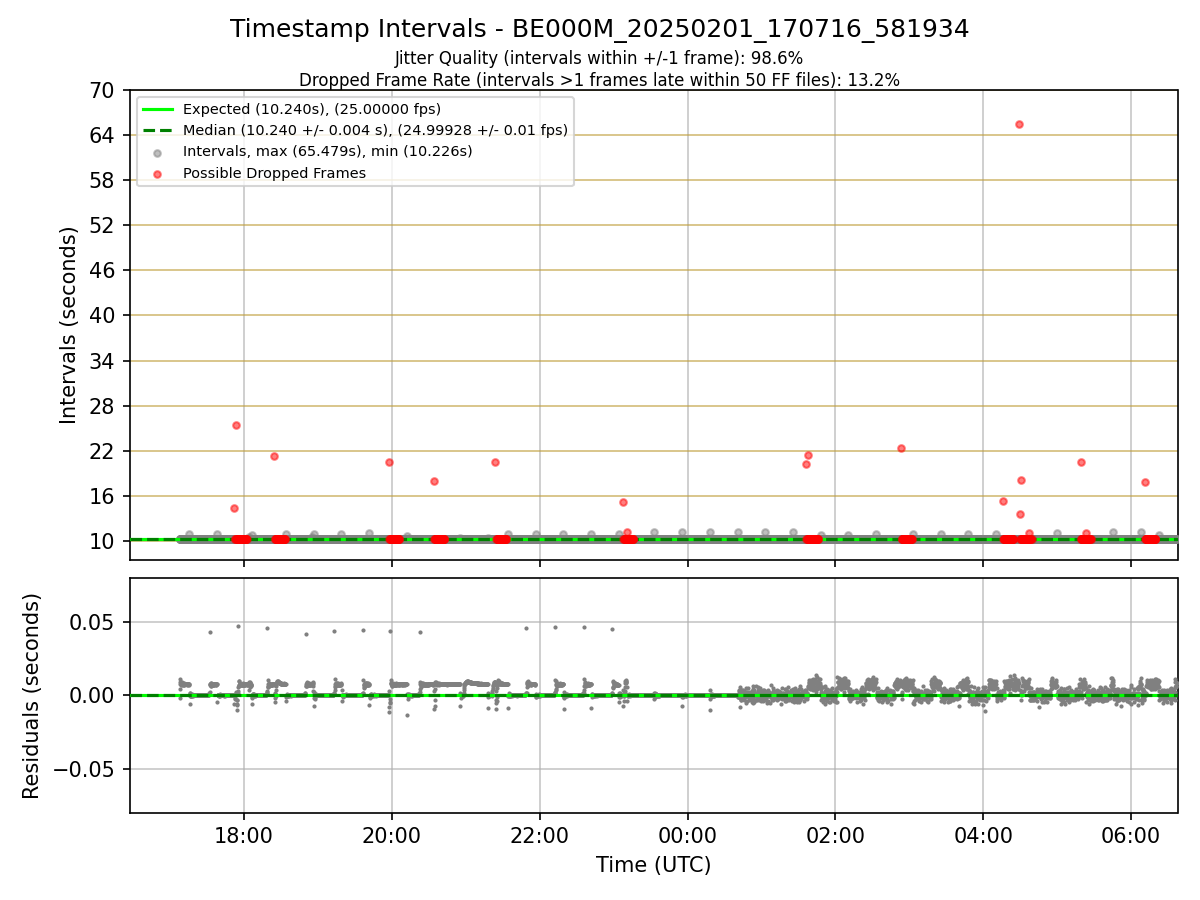Click the residual outlier dot near 0.05 at 18:00
The height and width of the screenshot is (900, 1200).
[238, 626]
